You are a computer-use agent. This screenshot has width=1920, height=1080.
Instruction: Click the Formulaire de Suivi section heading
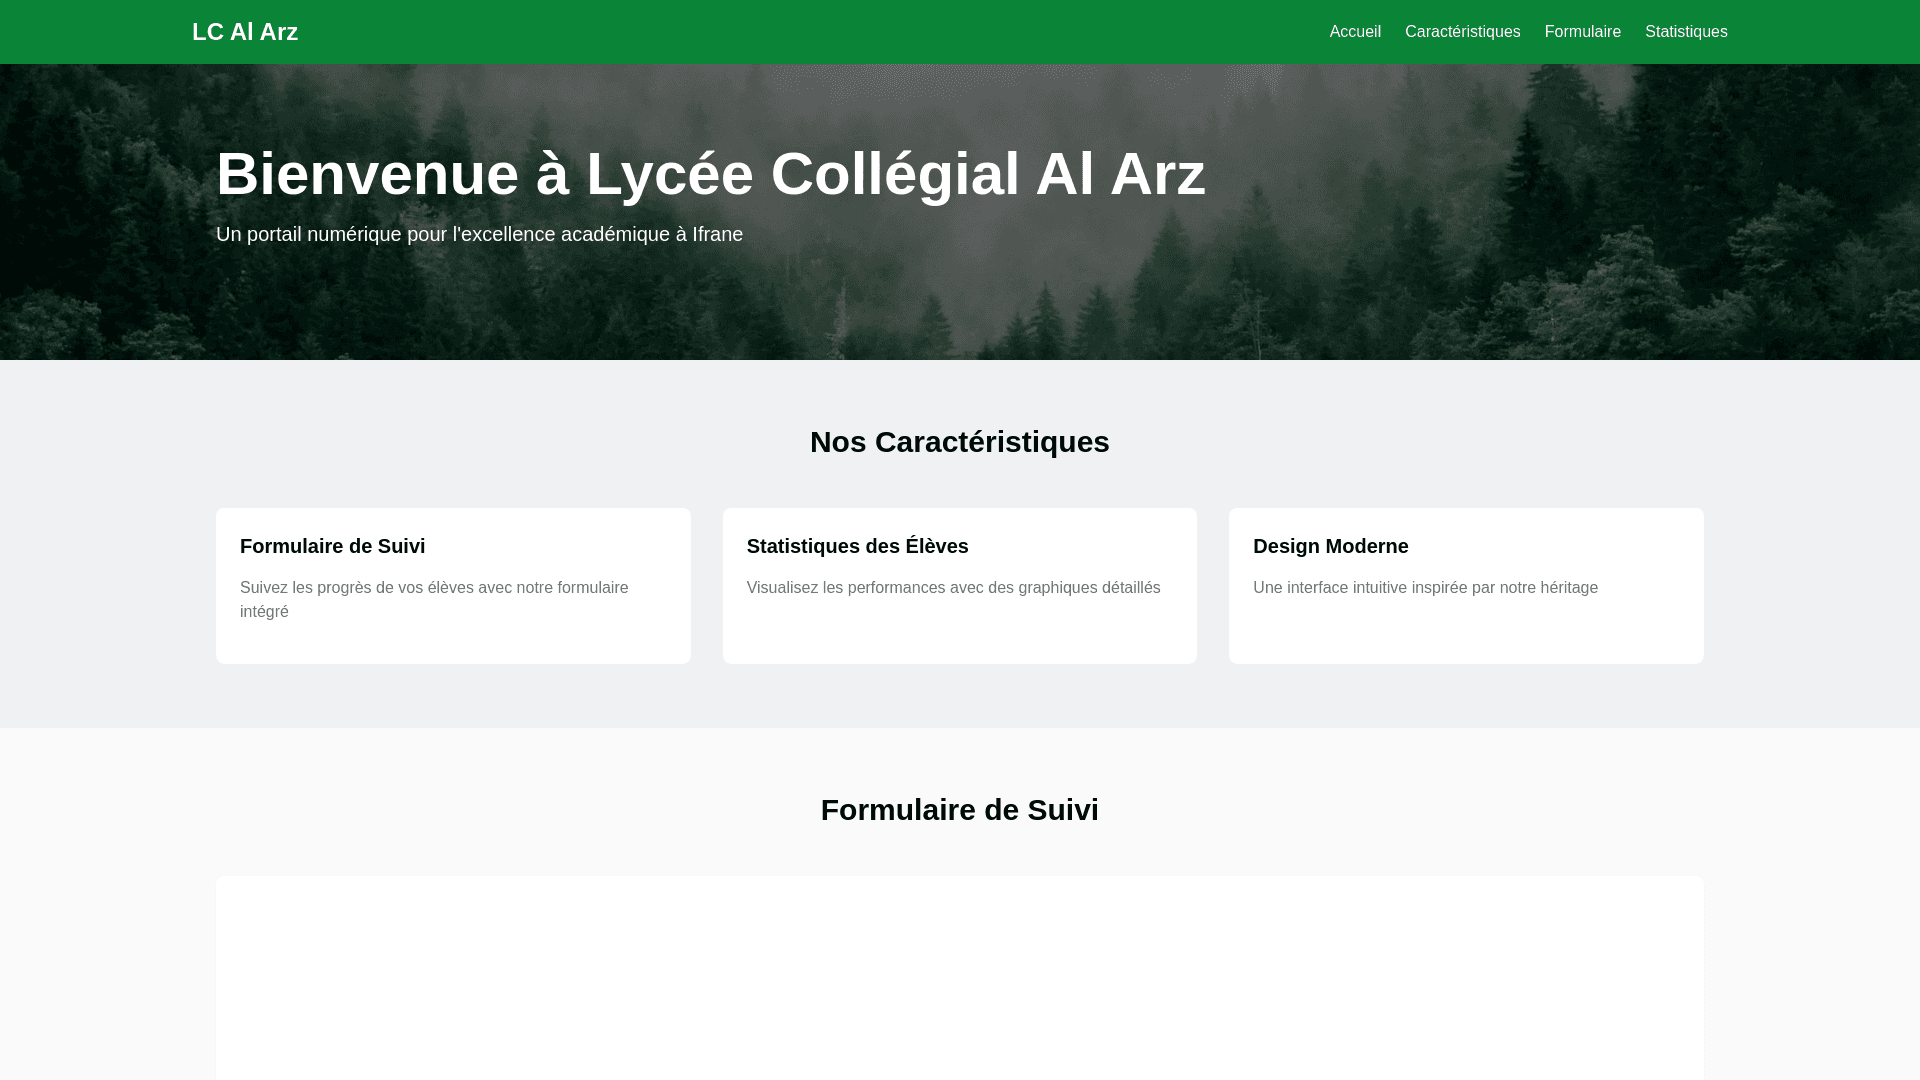pyautogui.click(x=959, y=810)
